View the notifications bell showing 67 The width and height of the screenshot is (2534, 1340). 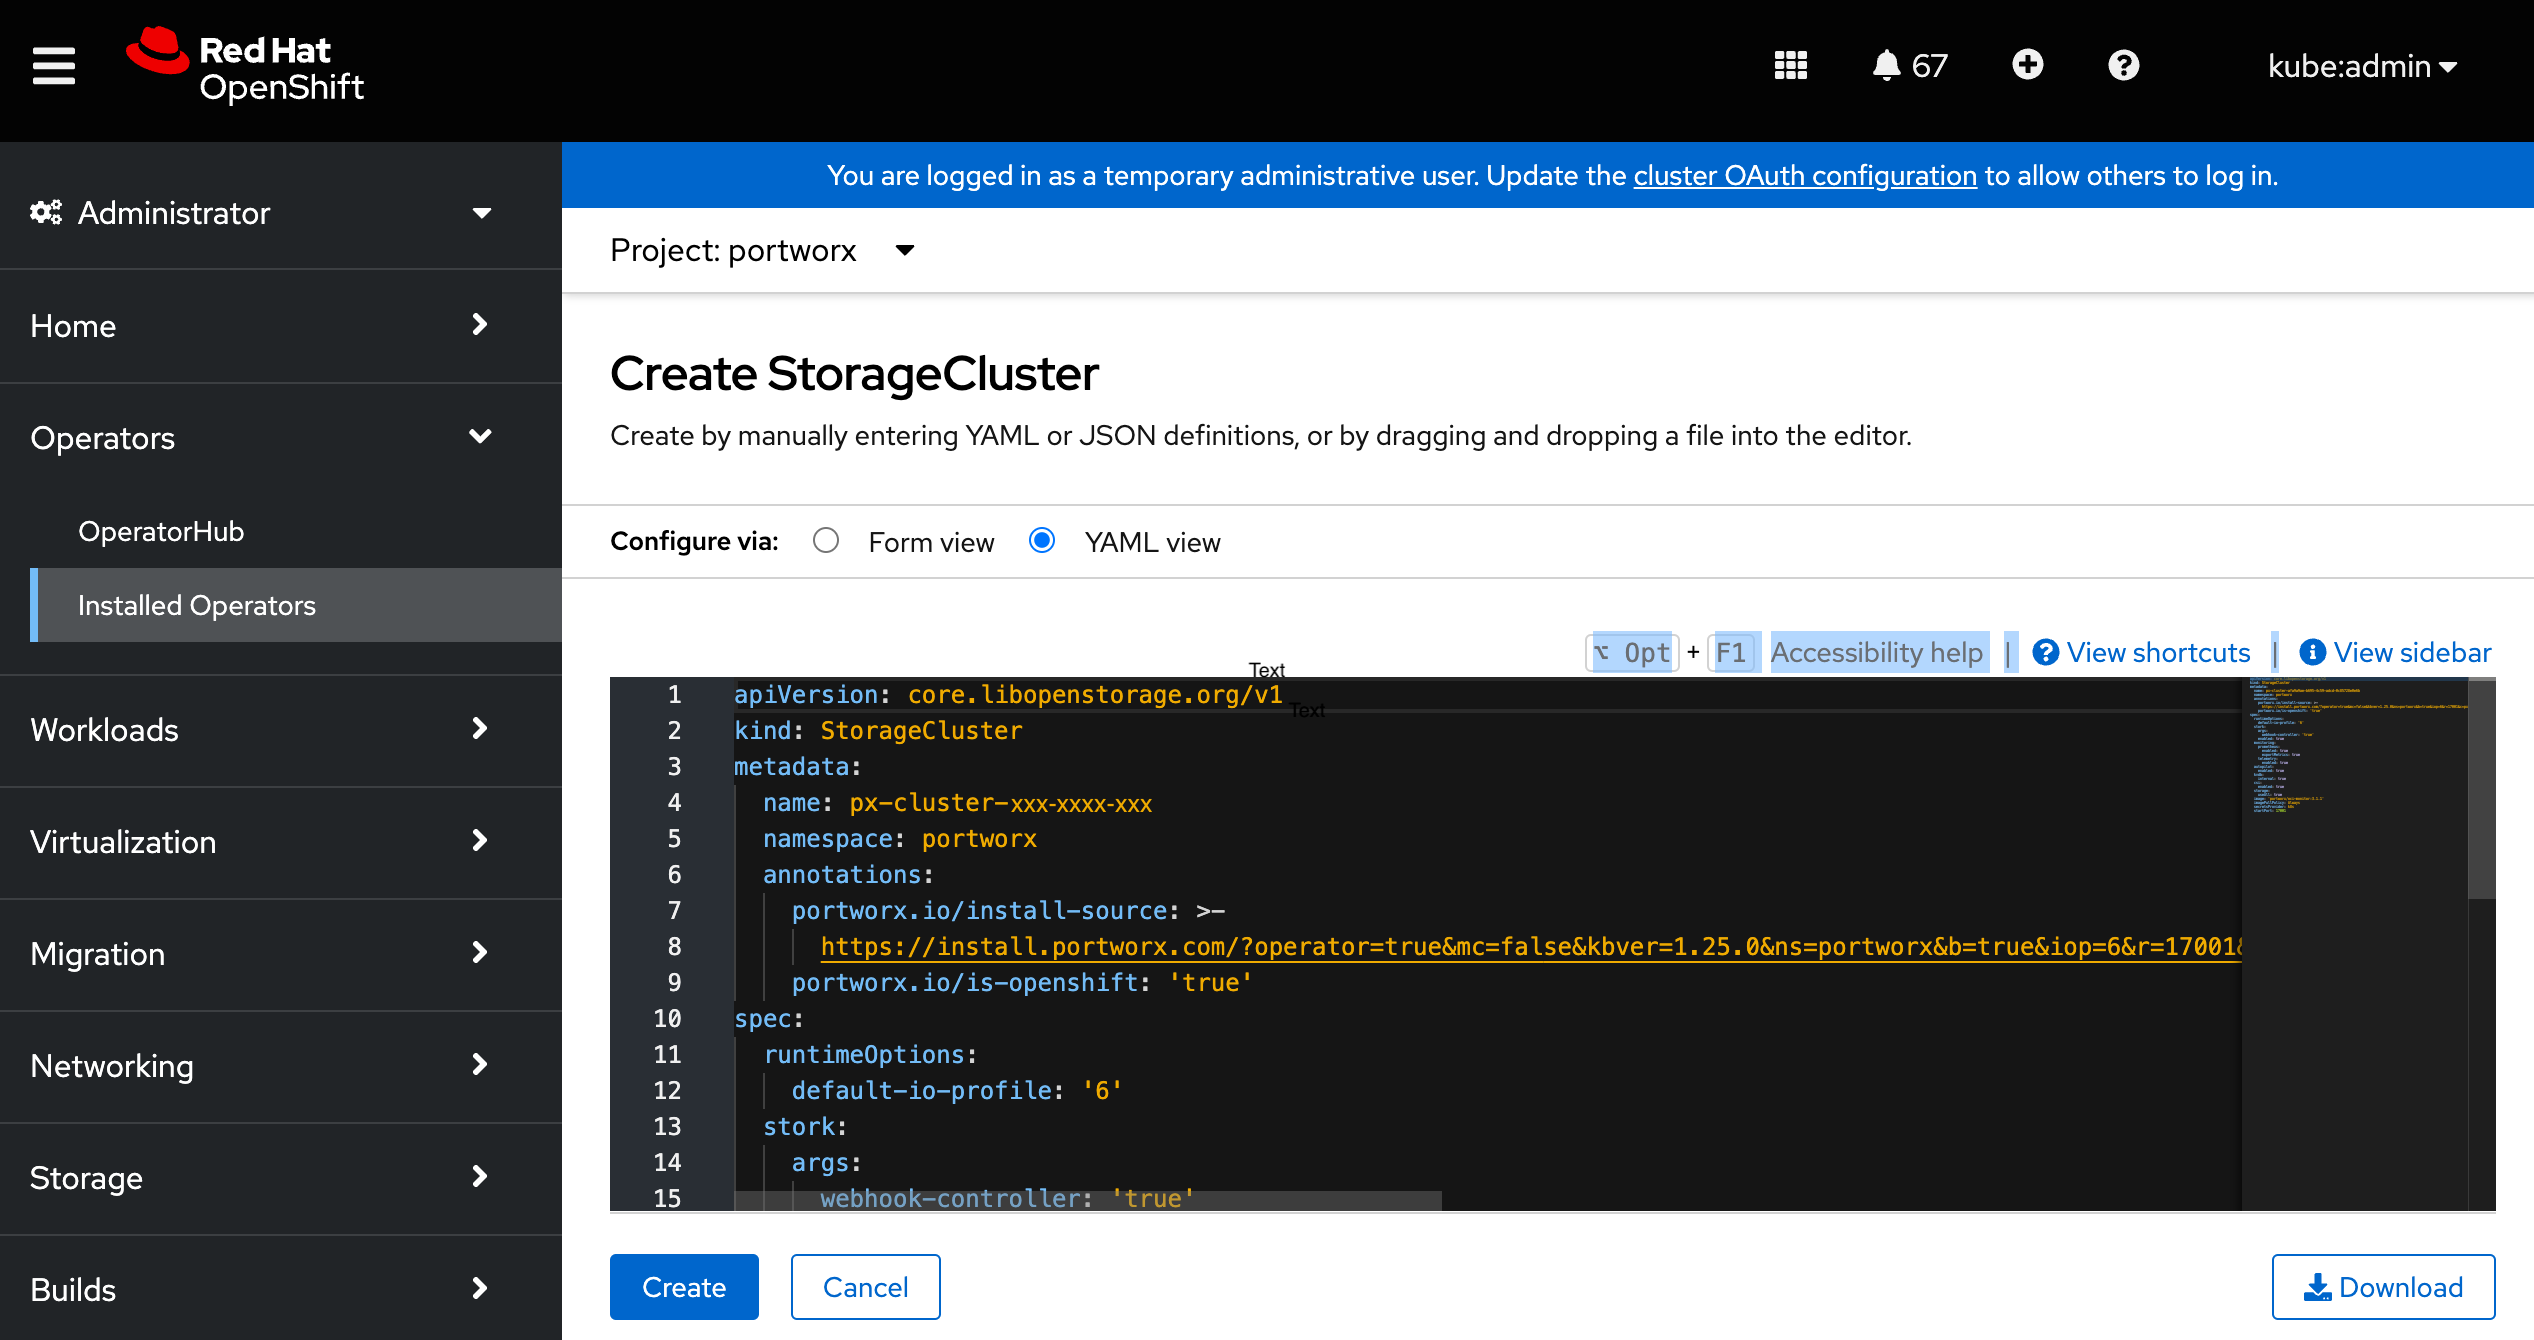click(1907, 65)
